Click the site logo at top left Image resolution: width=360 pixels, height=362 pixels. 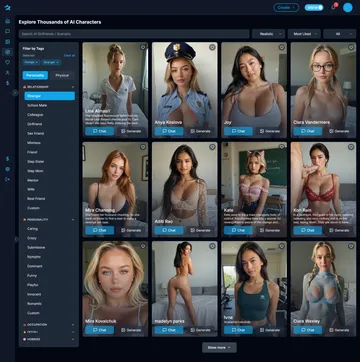(x=7, y=7)
